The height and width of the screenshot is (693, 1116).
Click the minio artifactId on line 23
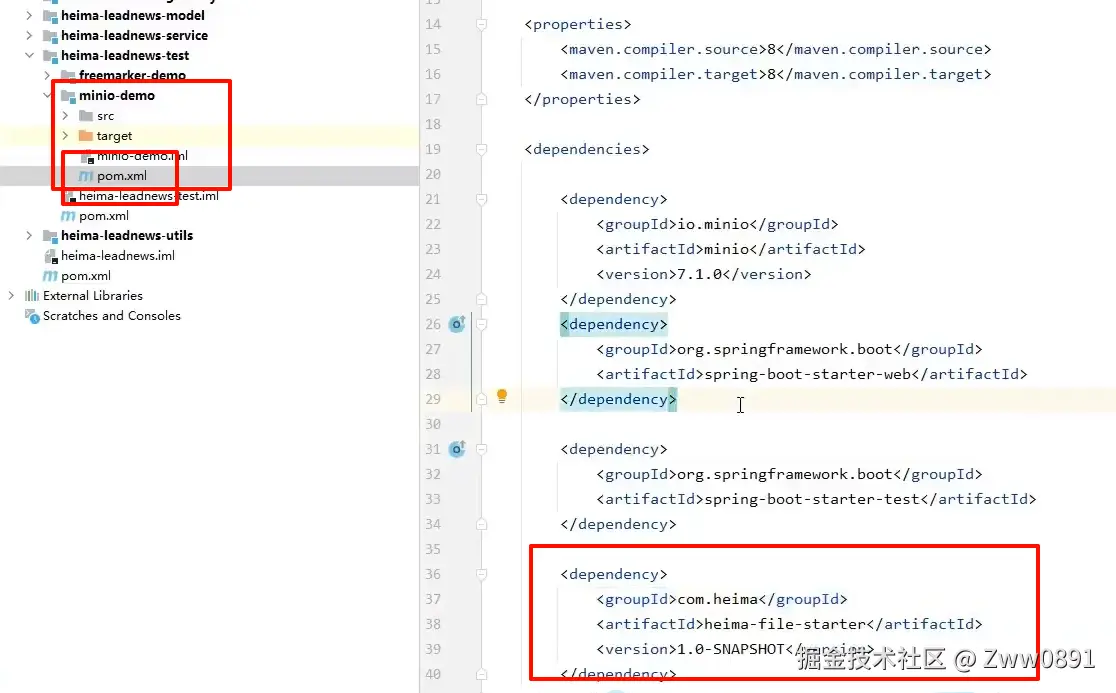(x=727, y=249)
